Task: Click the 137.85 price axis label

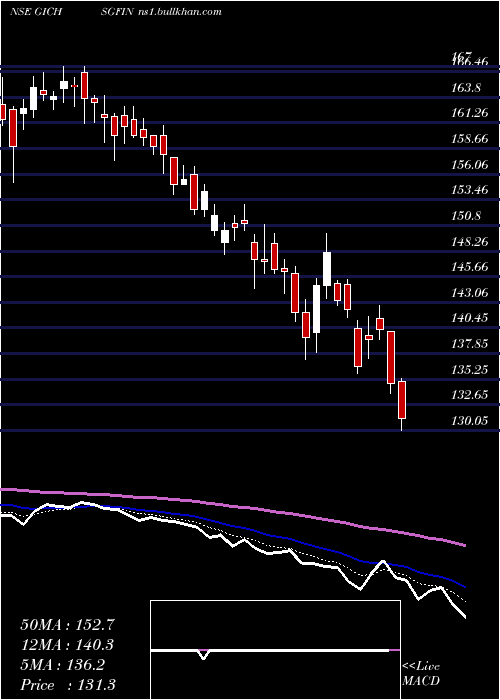Action: pos(470,344)
